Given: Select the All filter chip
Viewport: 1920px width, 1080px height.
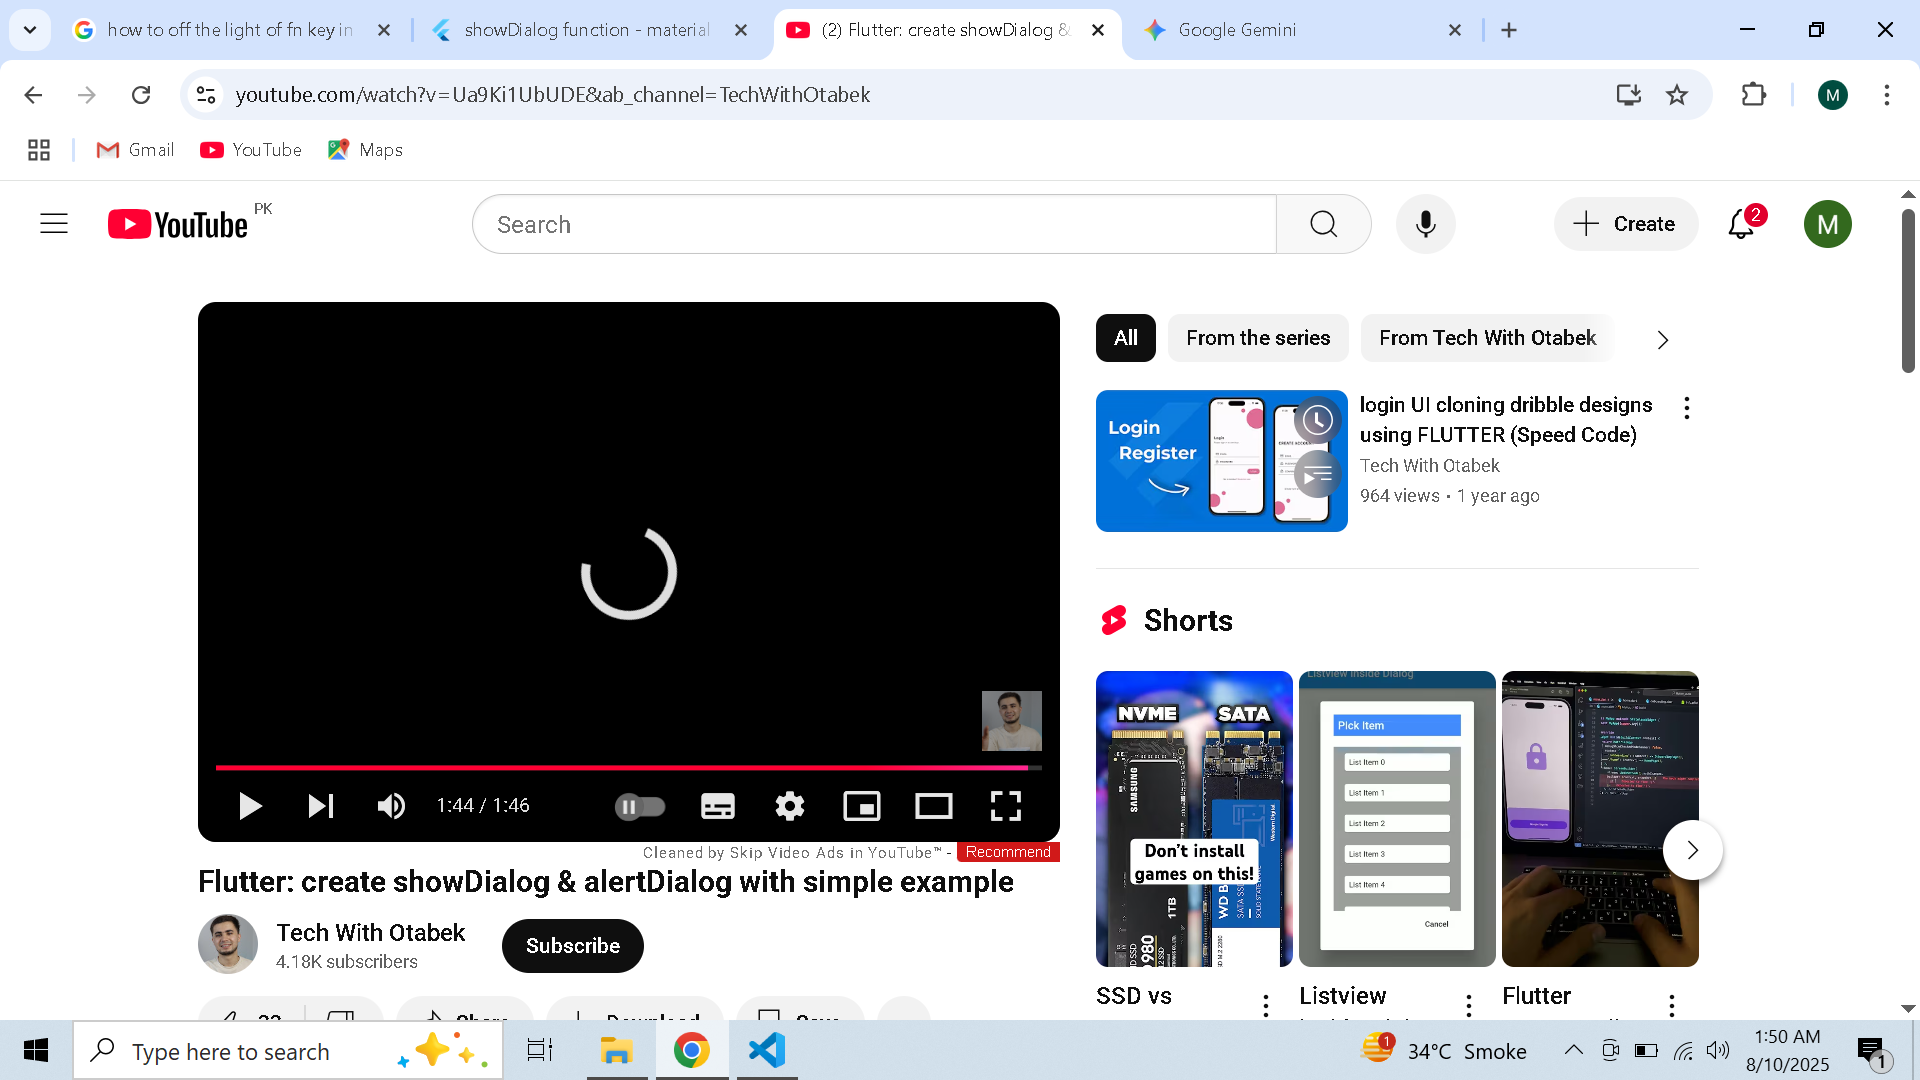Looking at the screenshot, I should (x=1126, y=338).
